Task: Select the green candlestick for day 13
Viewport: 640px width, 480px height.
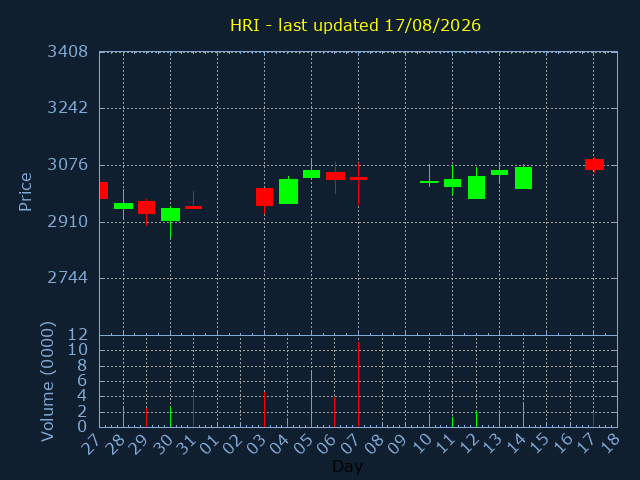Action: (x=500, y=173)
